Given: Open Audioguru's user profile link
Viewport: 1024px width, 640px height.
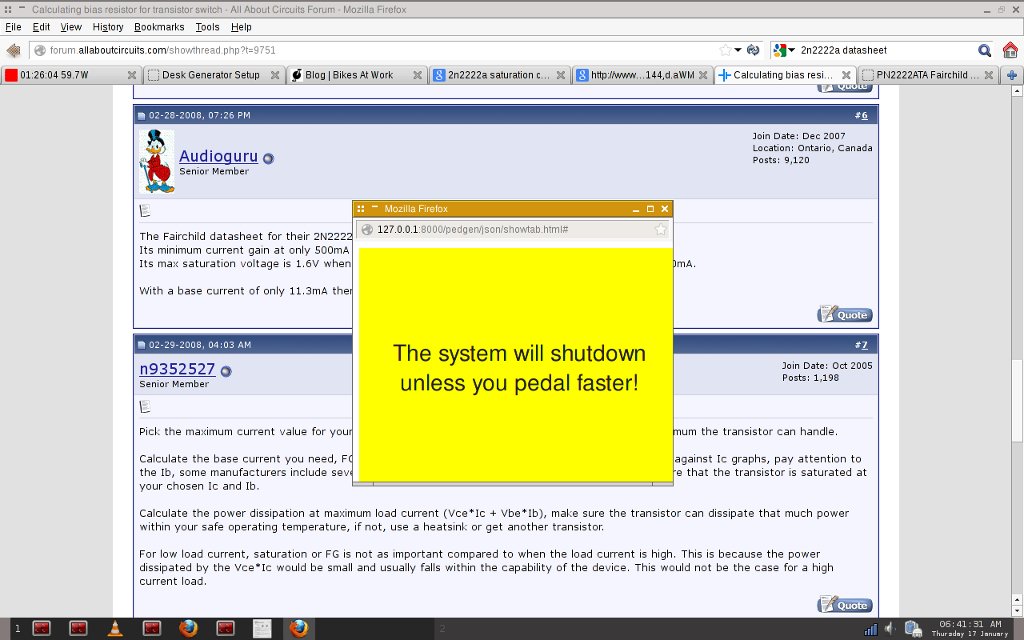Looking at the screenshot, I should coord(219,156).
